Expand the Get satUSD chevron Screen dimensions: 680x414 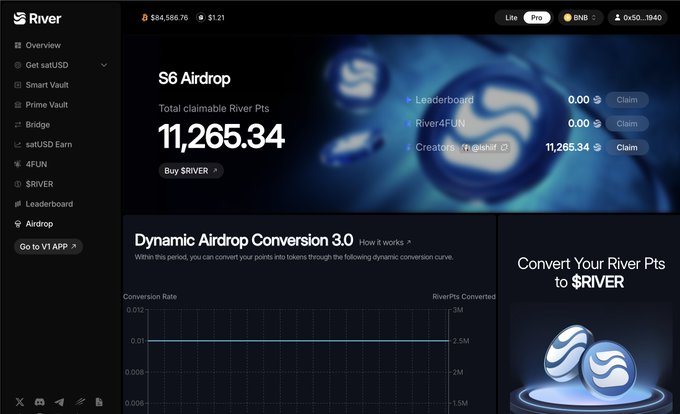104,65
